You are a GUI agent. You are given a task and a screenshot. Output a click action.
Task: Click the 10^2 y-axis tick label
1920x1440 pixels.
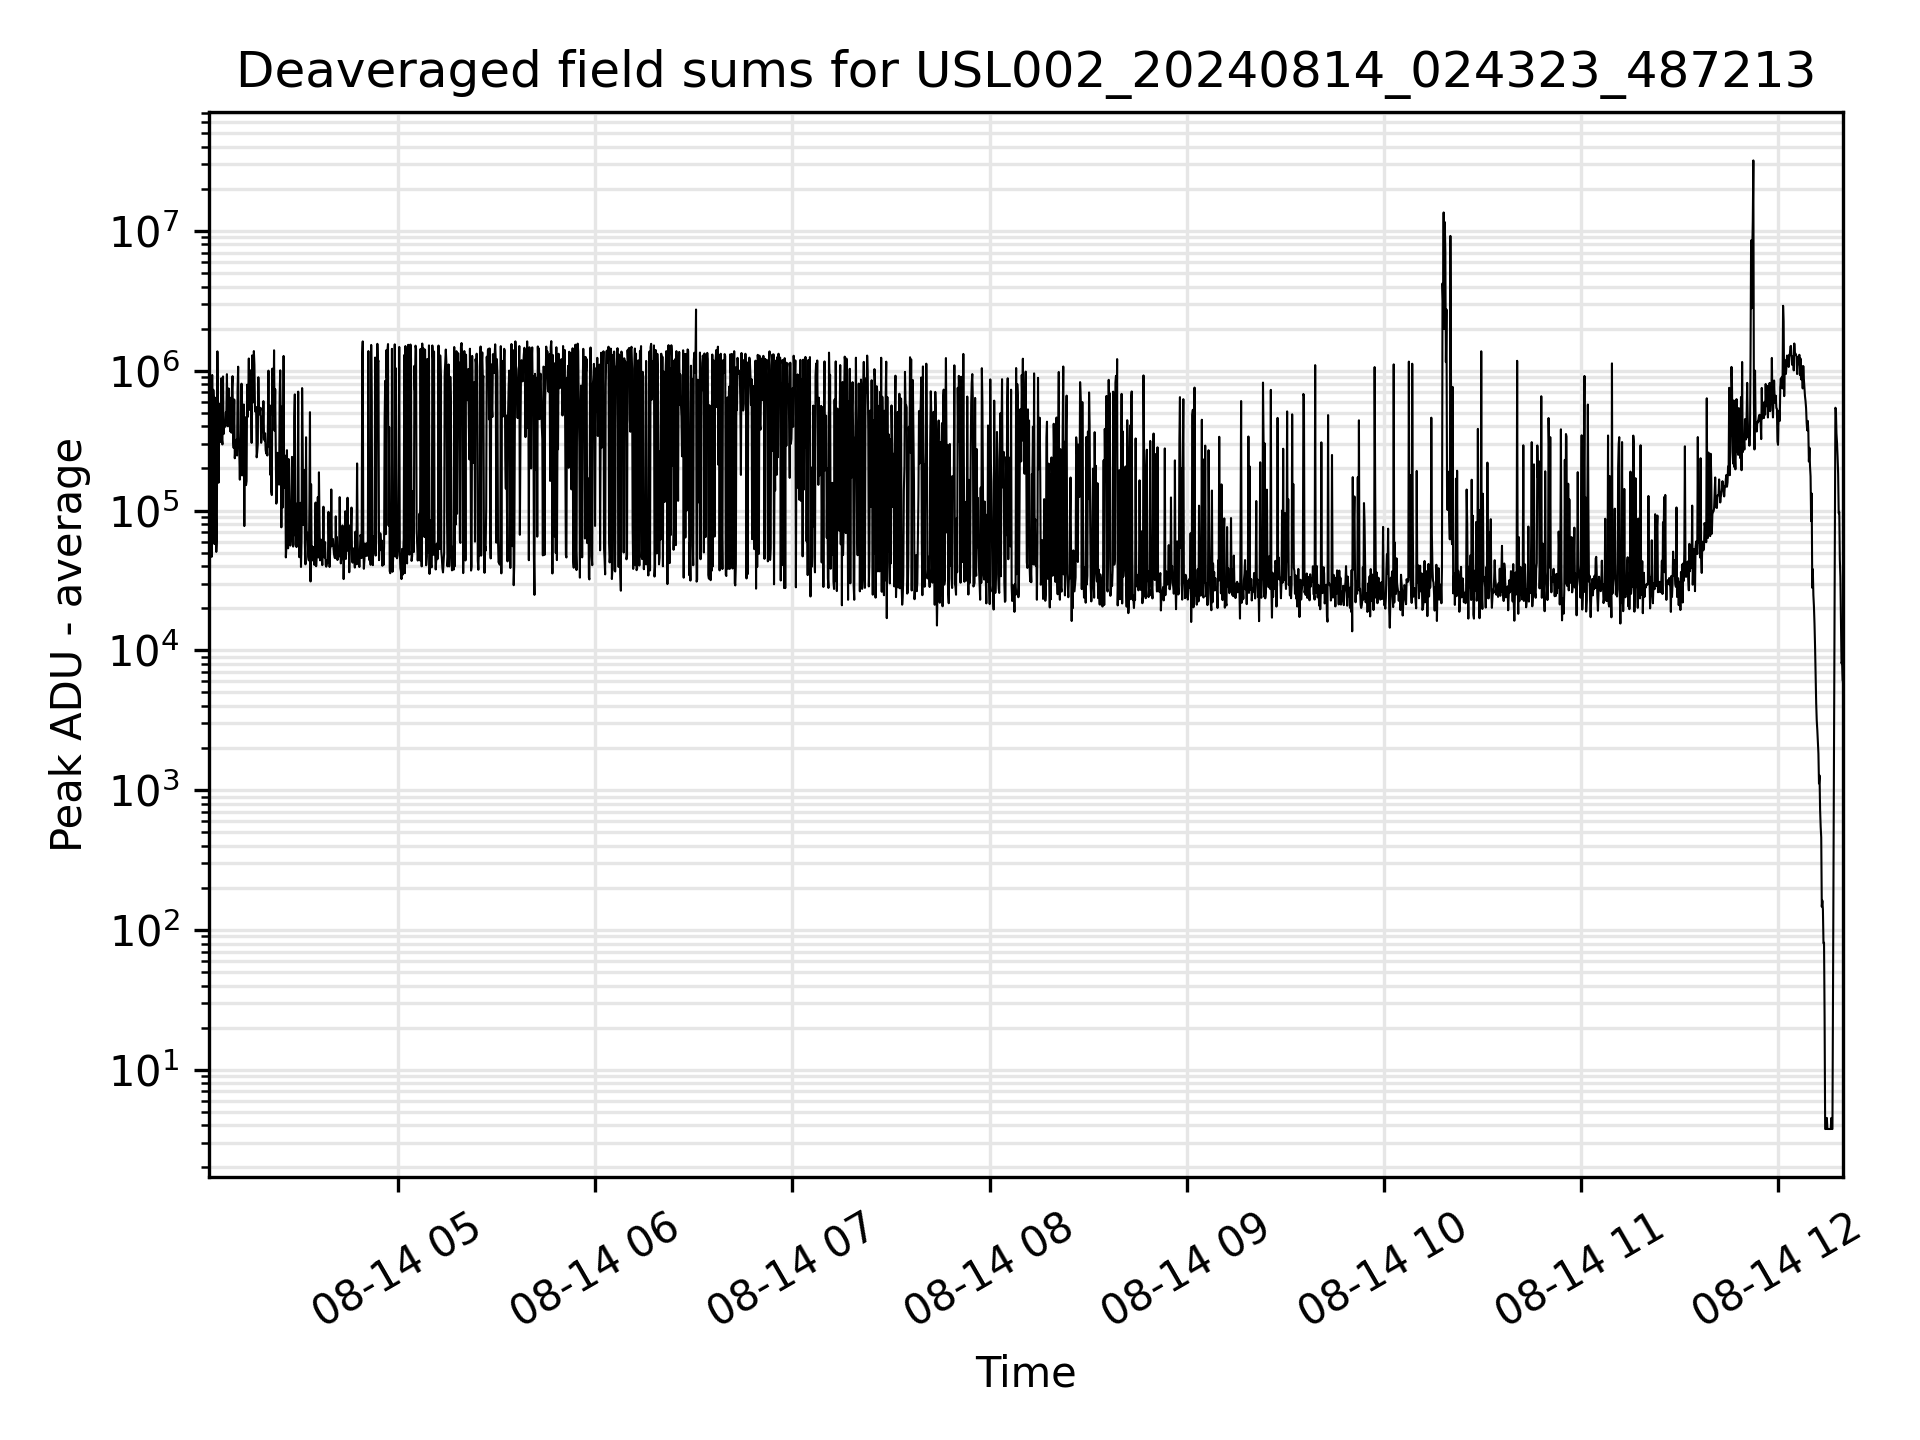coord(147,930)
